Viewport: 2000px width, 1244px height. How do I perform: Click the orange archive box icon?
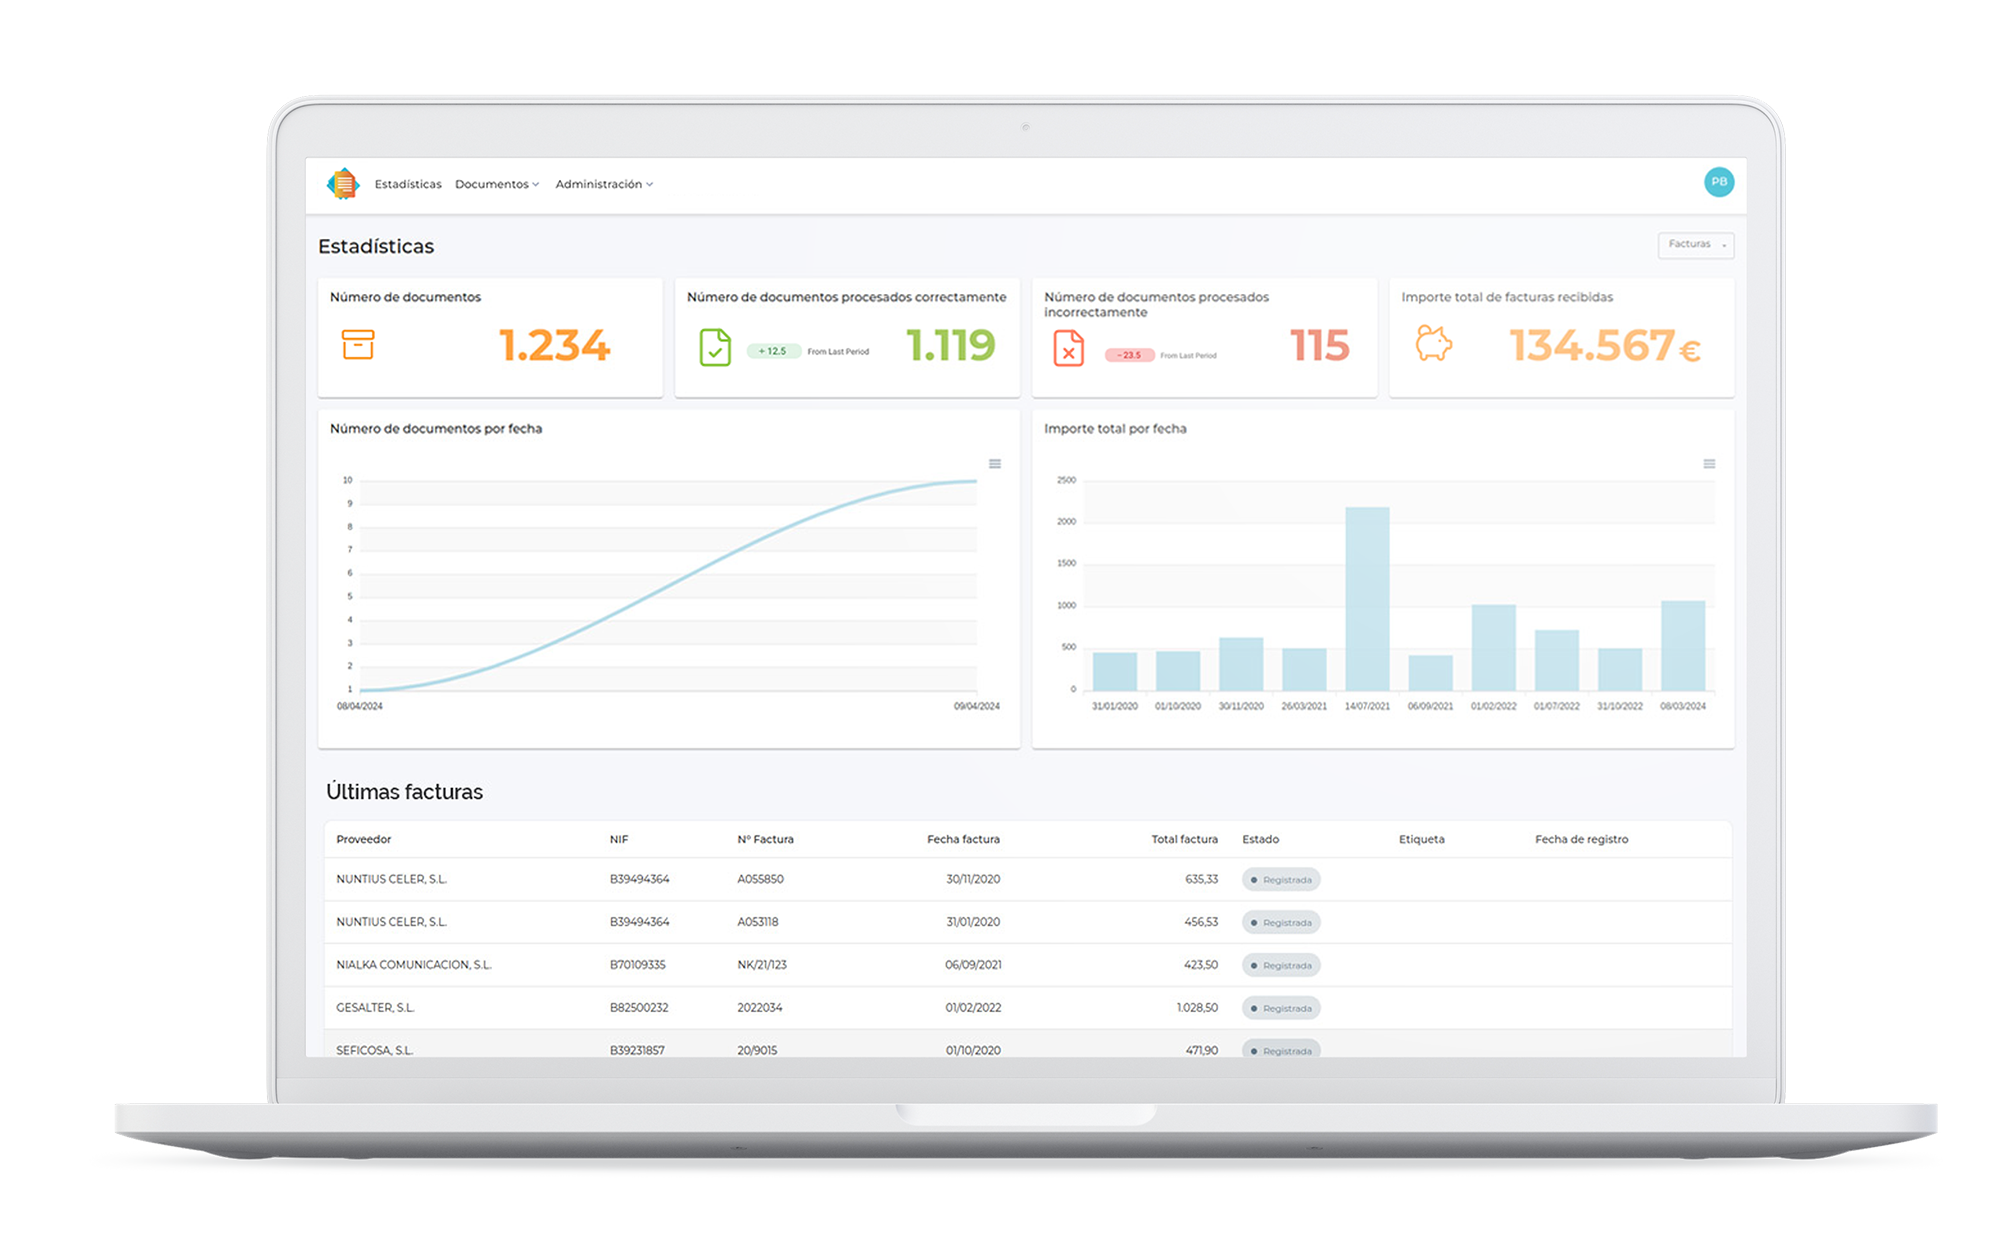coord(358,344)
